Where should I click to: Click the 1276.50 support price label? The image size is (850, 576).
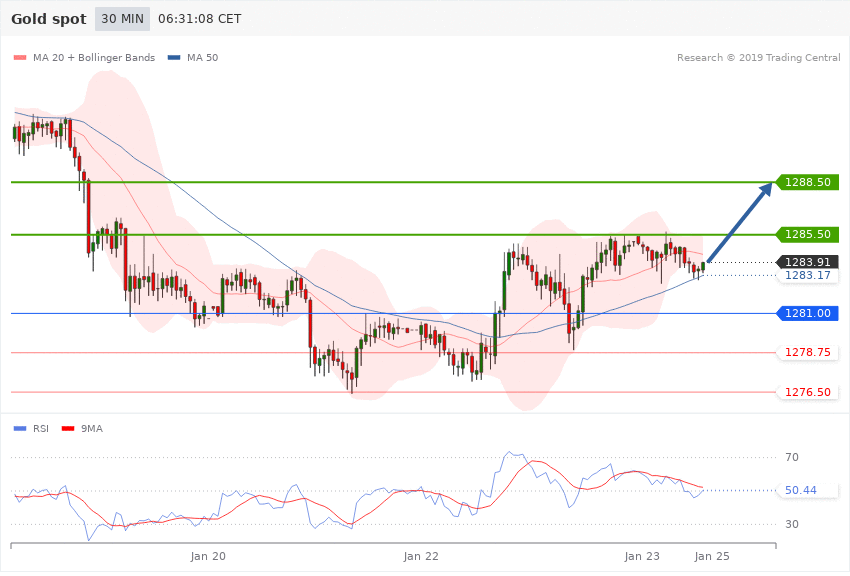[808, 392]
